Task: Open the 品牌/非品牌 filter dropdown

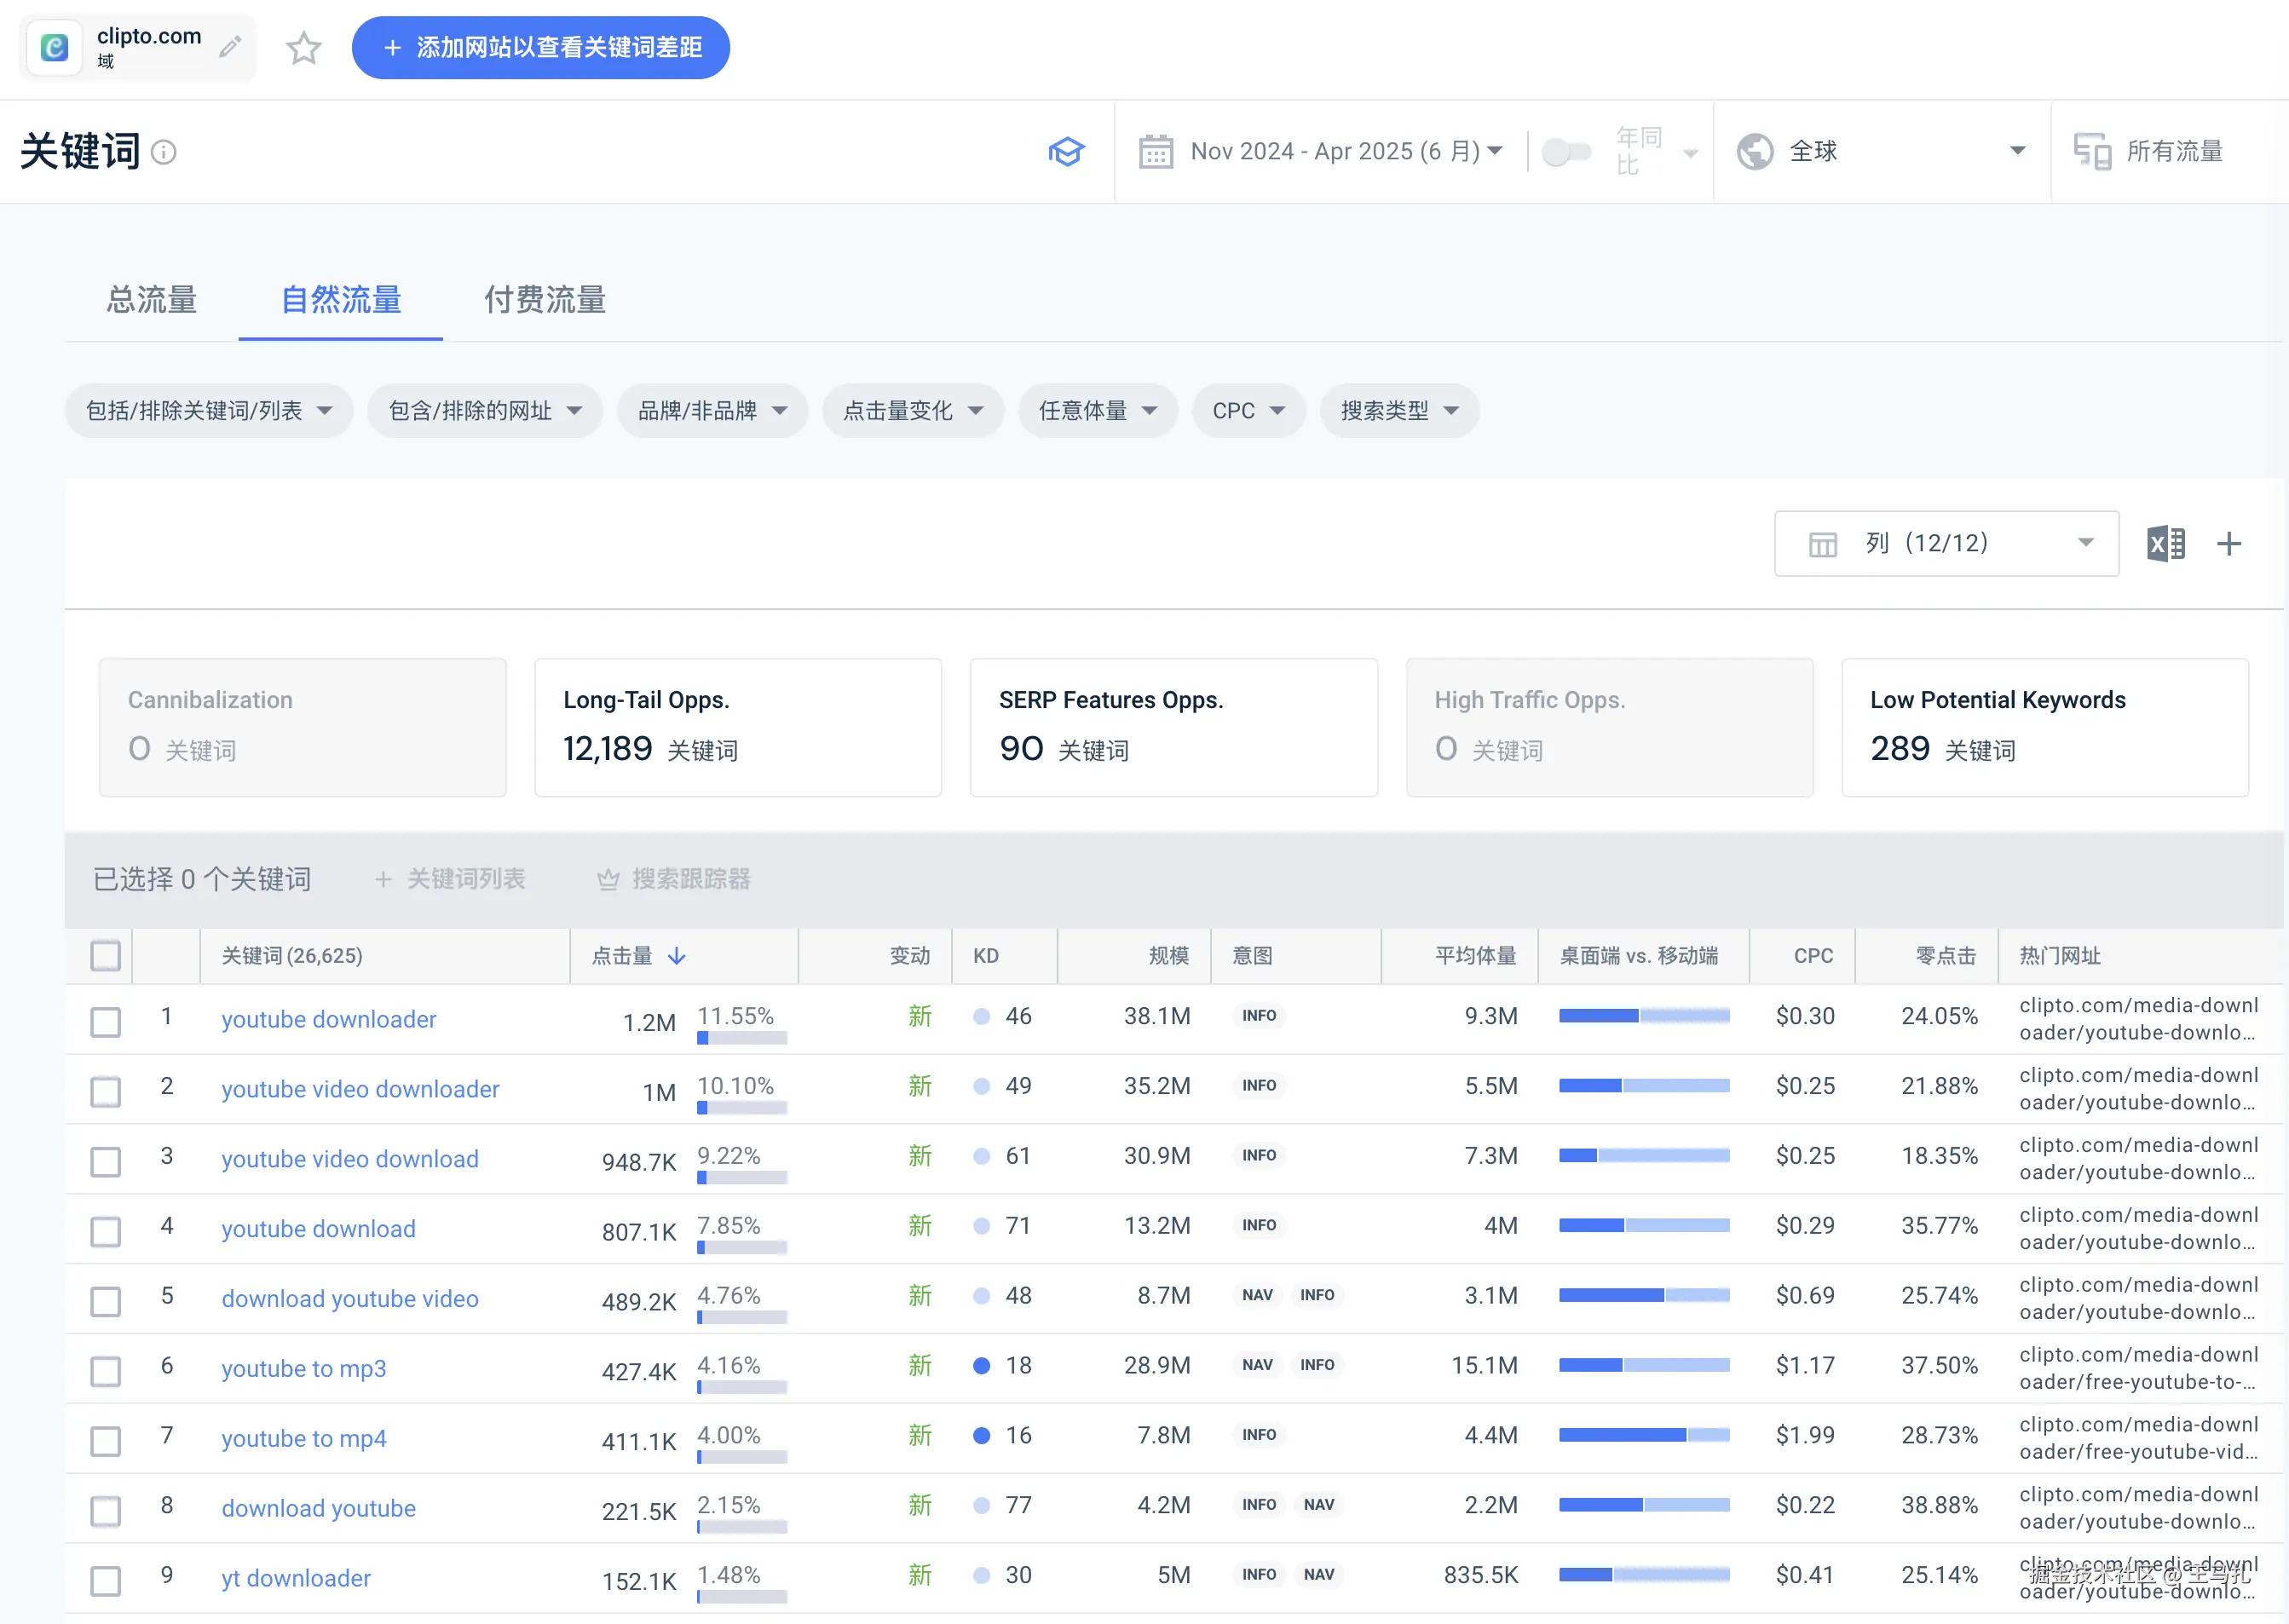Action: [x=712, y=411]
